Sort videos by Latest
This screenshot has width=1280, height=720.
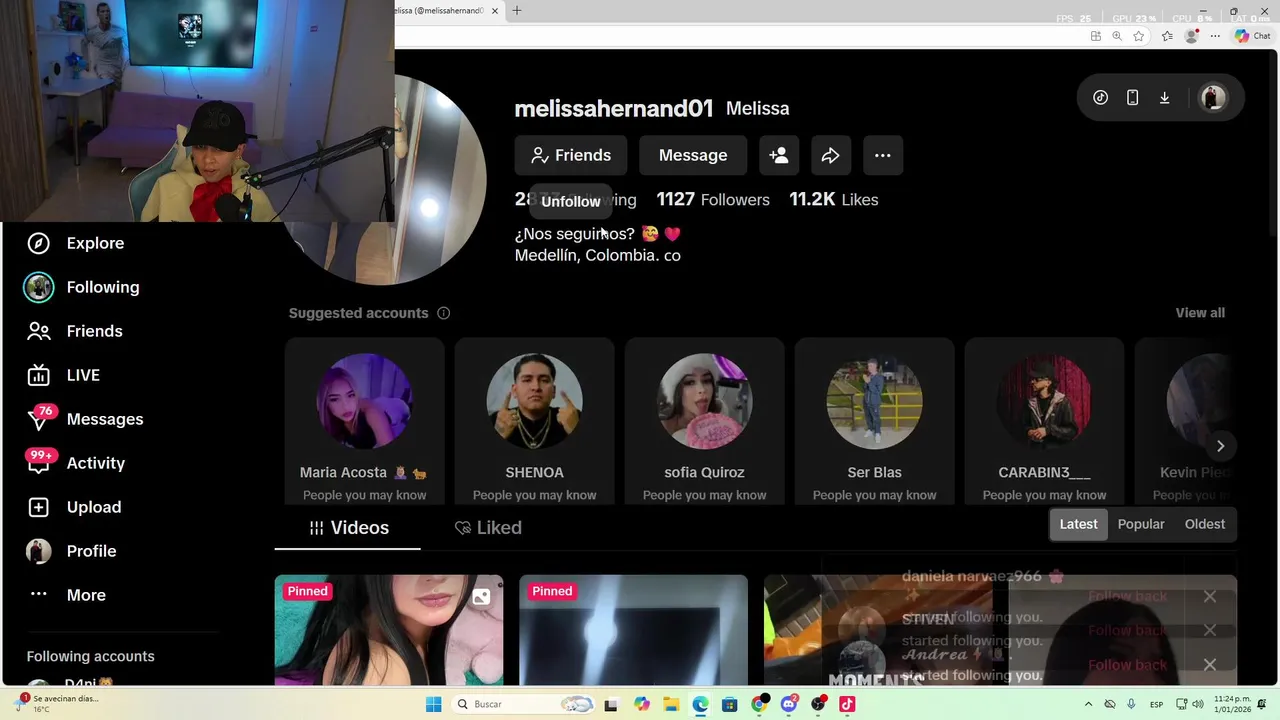[x=1078, y=524]
